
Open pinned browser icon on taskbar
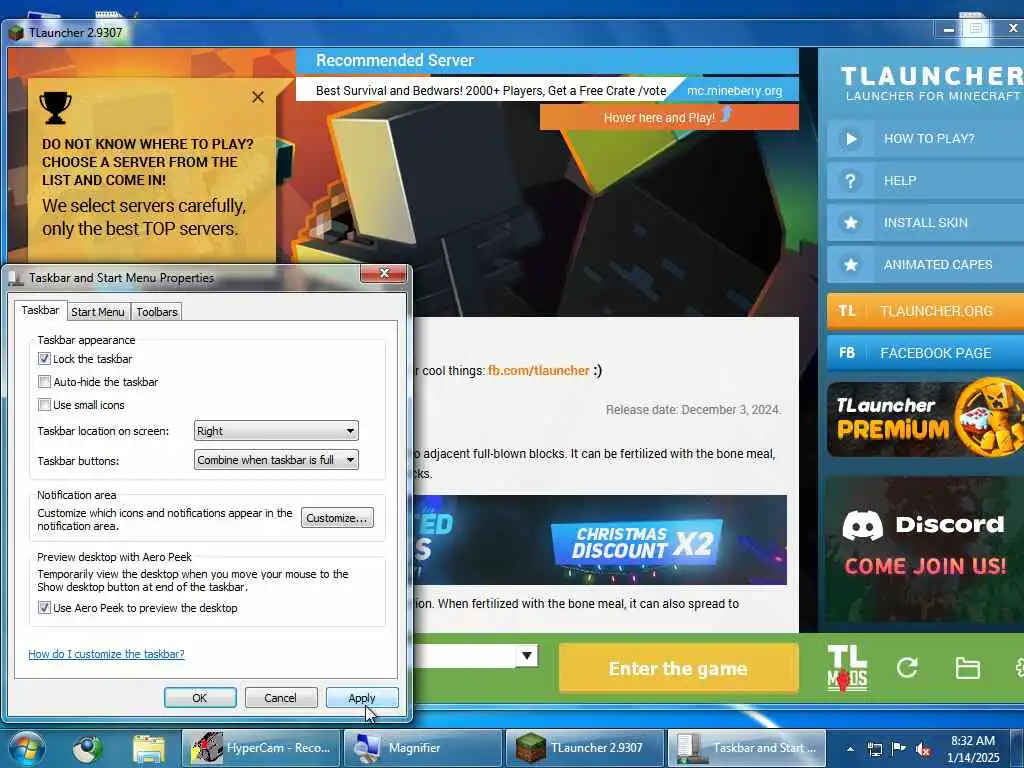point(88,748)
